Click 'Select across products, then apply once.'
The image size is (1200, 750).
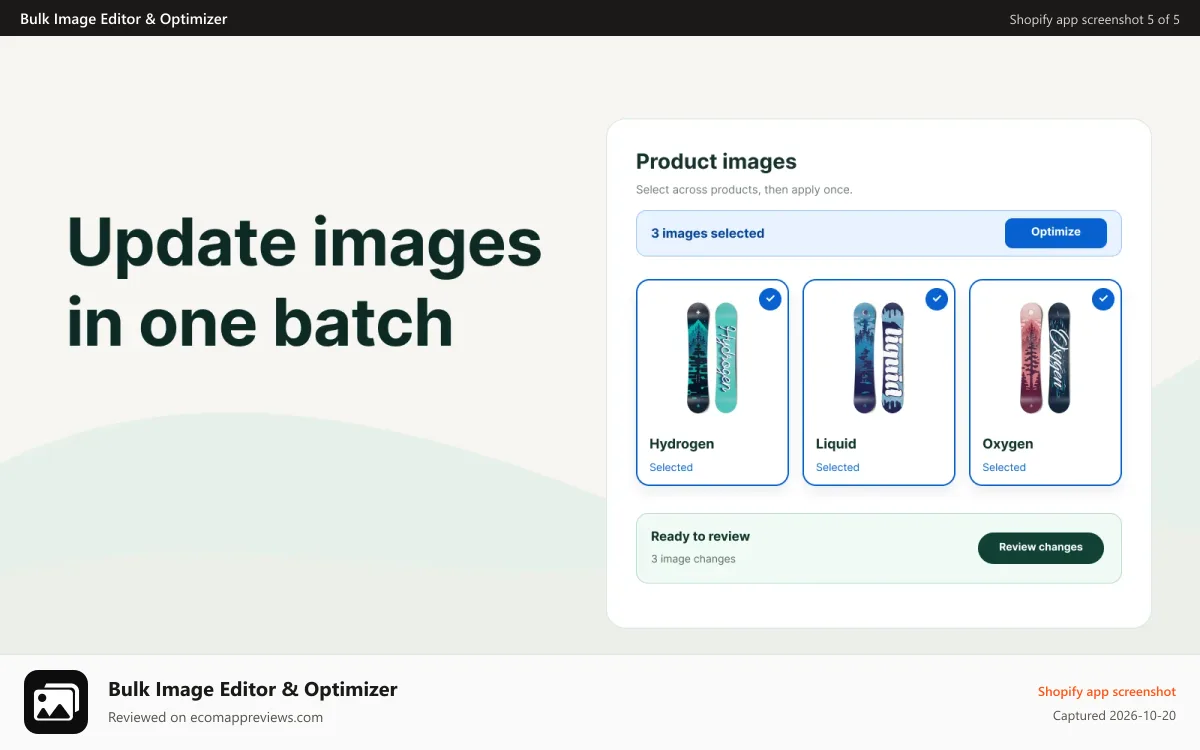pyautogui.click(x=744, y=189)
